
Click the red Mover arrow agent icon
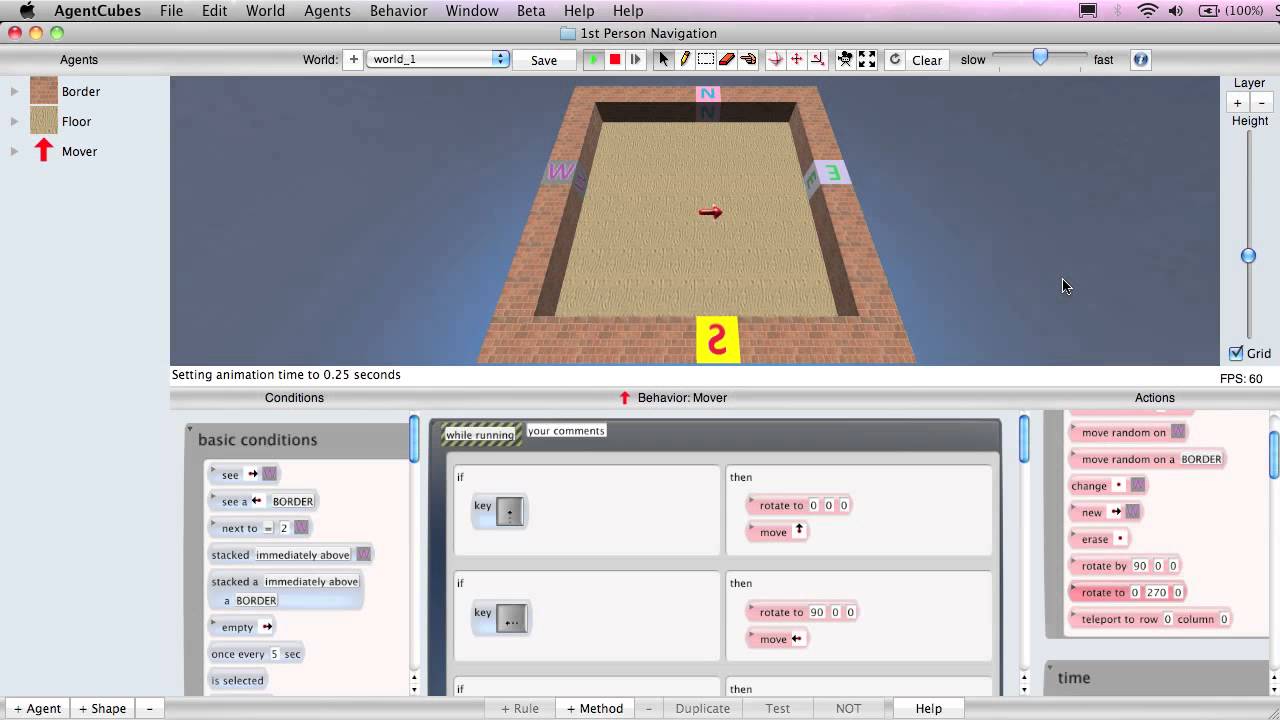(43, 151)
